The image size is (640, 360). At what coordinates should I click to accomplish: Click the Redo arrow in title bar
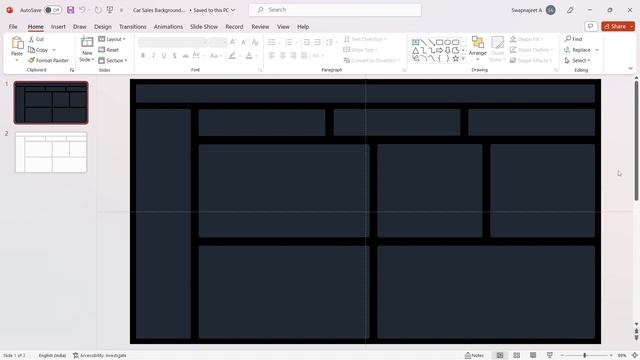coord(98,10)
